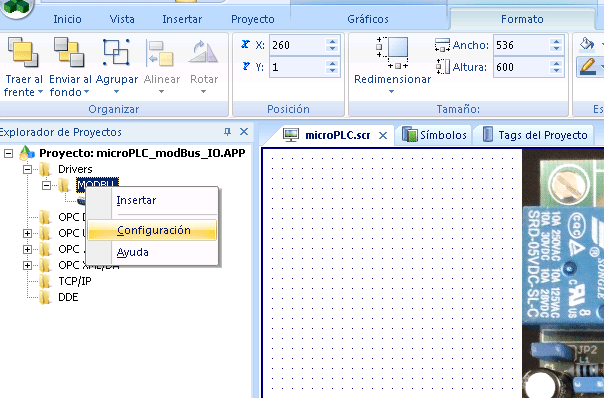Open the Traer al frente dropdown arrow
The width and height of the screenshot is (604, 398).
[x=40, y=92]
